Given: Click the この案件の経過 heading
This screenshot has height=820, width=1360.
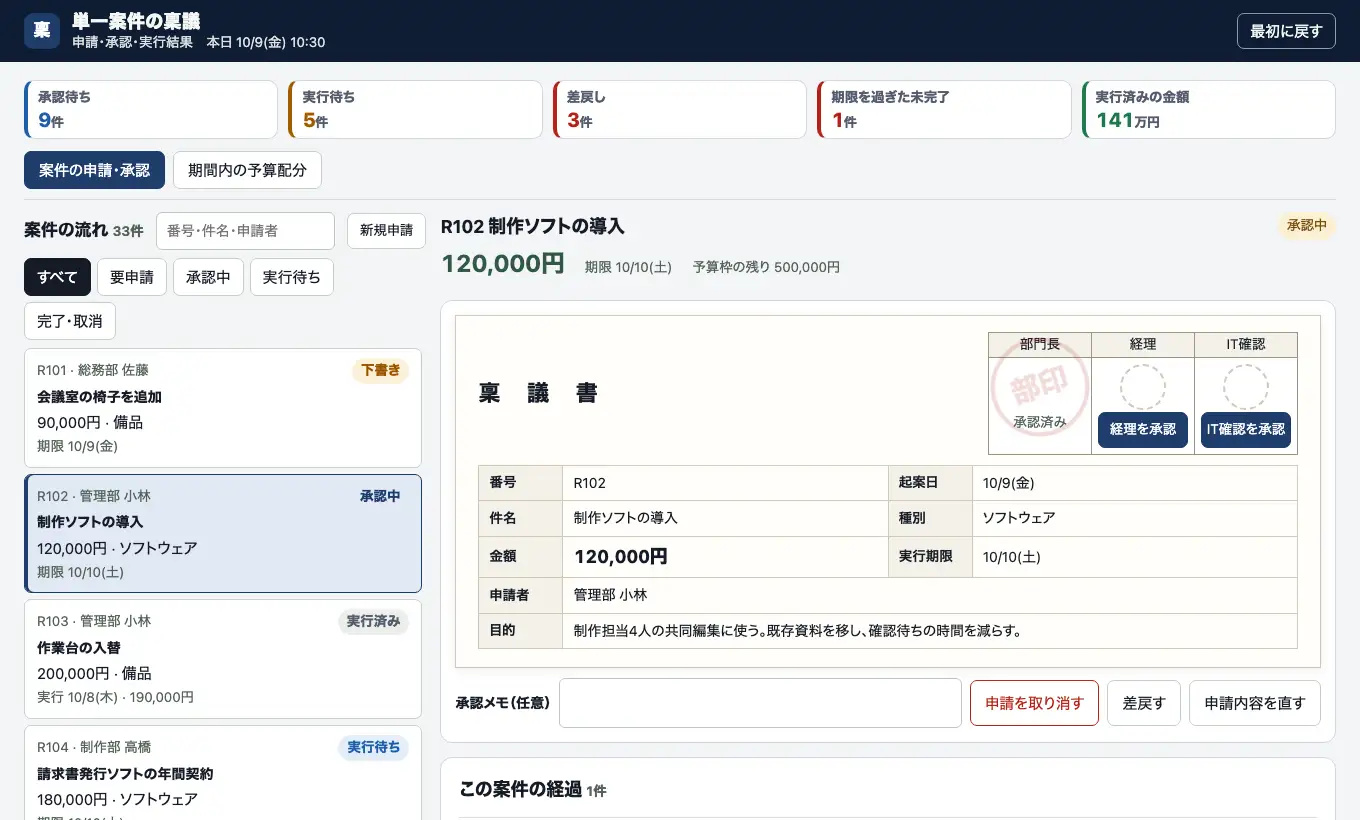Looking at the screenshot, I should (x=520, y=789).
